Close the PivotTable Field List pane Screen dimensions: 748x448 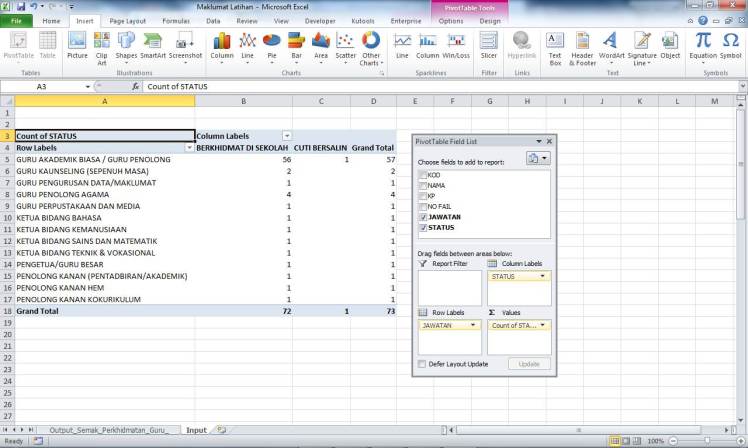[x=549, y=142]
